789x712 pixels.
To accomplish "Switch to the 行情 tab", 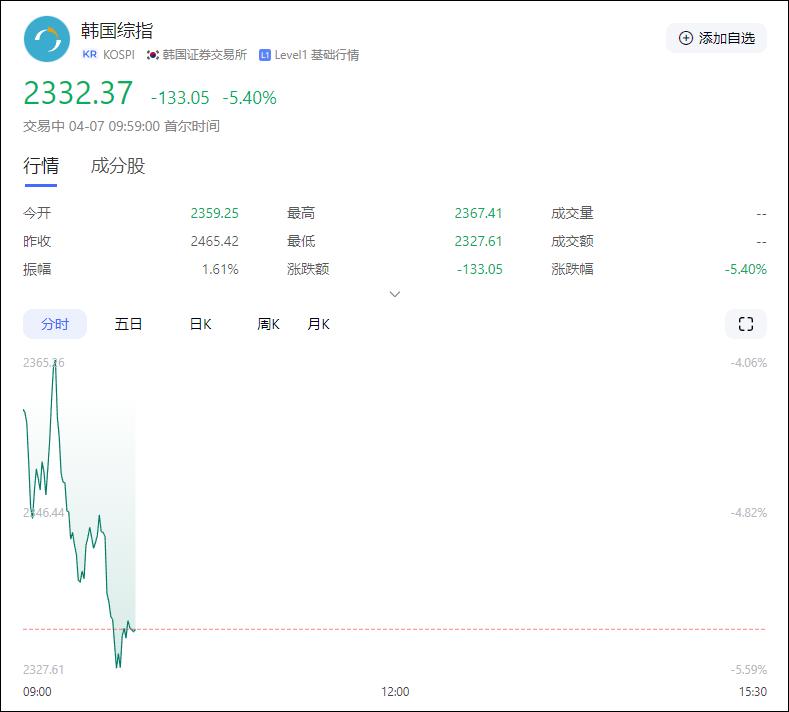I will (x=41, y=166).
